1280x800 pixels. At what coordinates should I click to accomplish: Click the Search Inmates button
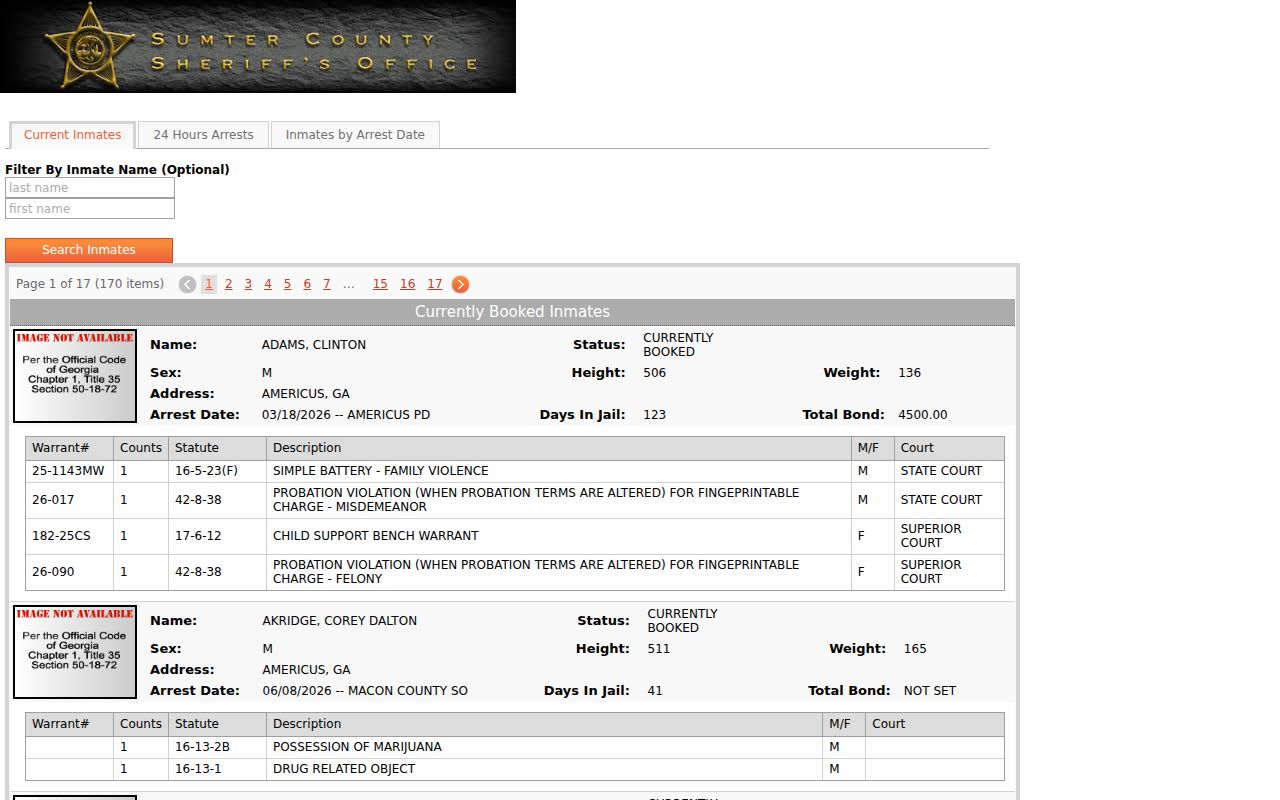pos(89,250)
